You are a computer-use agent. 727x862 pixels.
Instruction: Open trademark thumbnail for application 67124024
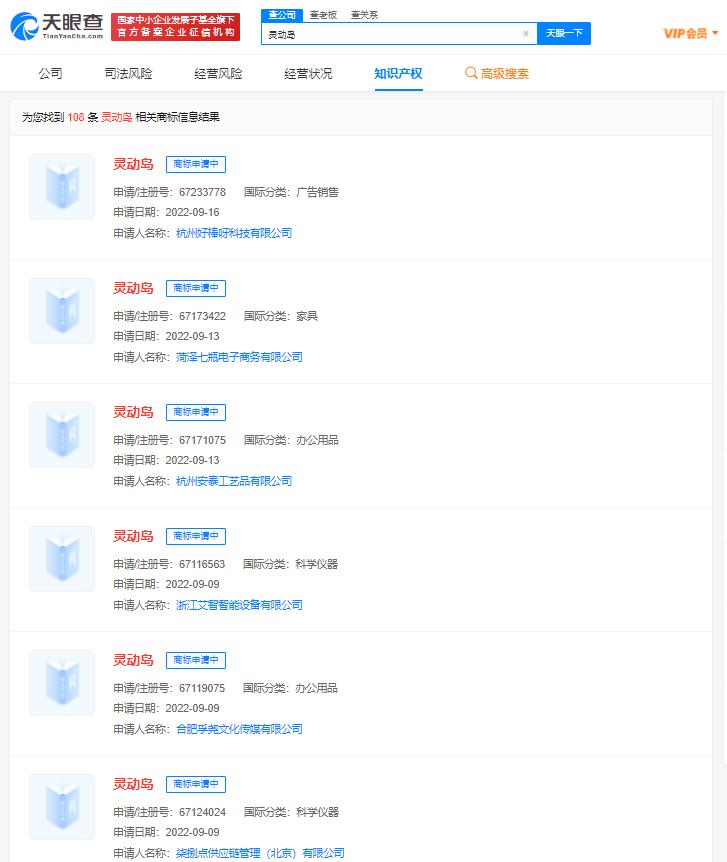click(x=62, y=806)
